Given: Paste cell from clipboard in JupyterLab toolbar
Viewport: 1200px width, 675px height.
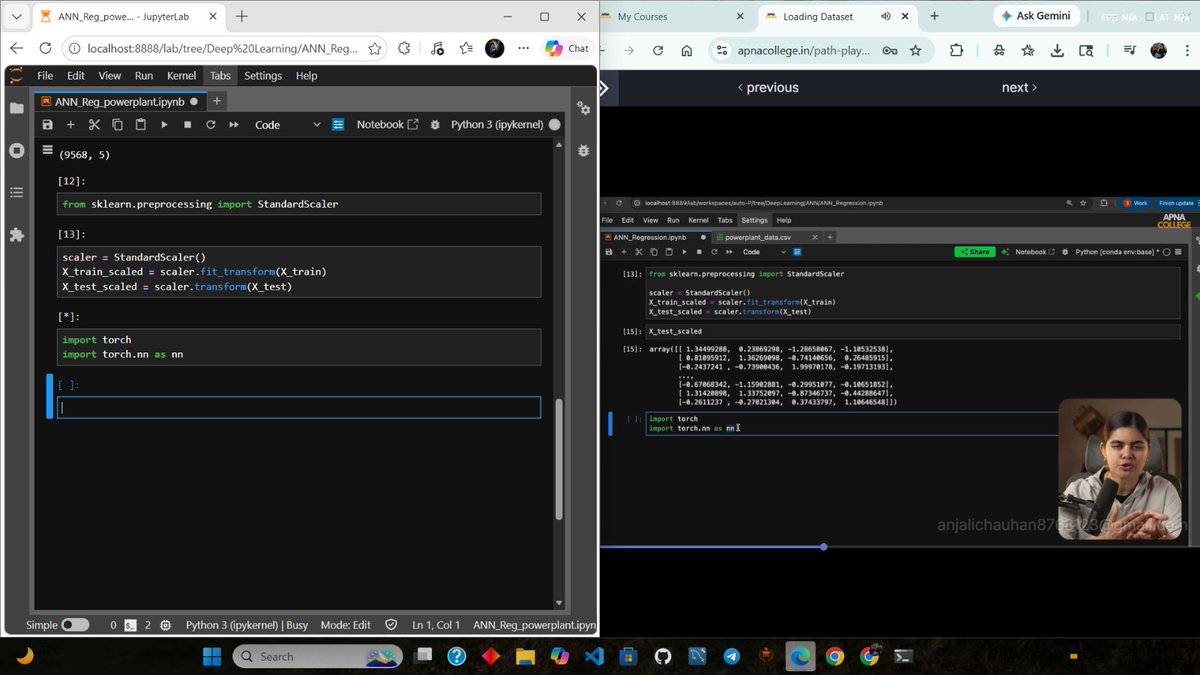Looking at the screenshot, I should coord(140,125).
